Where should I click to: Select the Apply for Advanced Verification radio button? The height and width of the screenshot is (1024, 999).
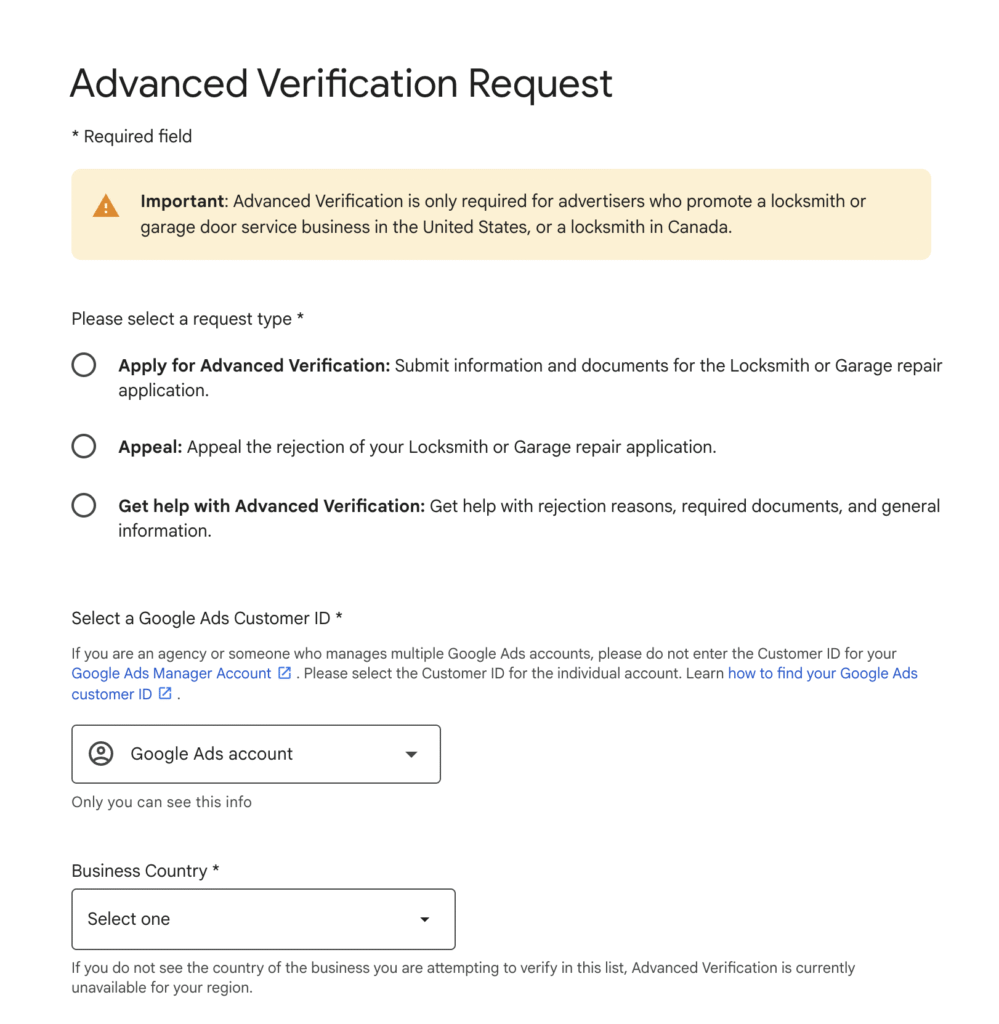pos(84,365)
